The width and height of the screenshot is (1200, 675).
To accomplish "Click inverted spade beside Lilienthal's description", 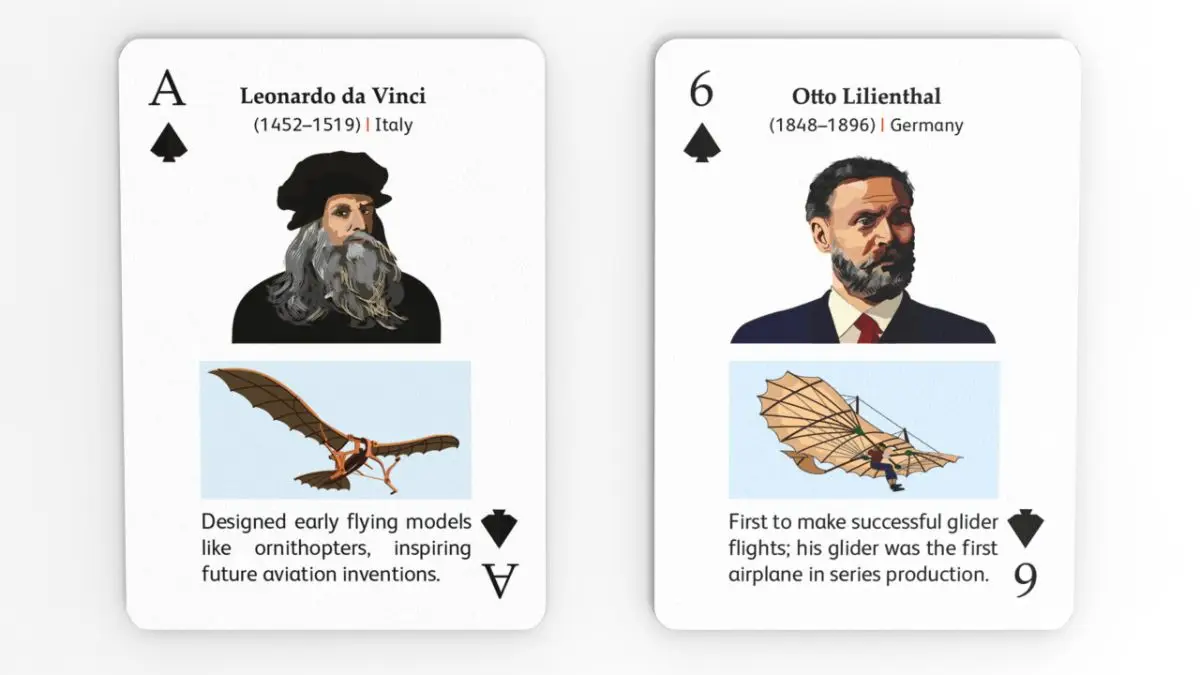I will pos(1025,528).
